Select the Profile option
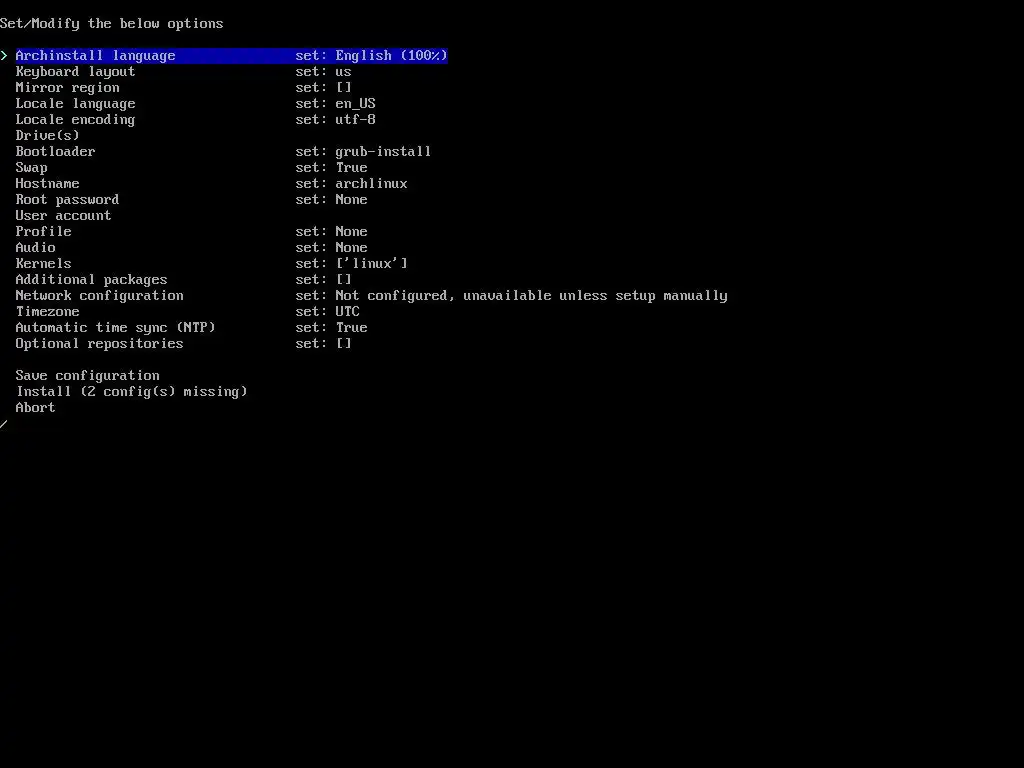Image resolution: width=1024 pixels, height=768 pixels. (x=43, y=232)
